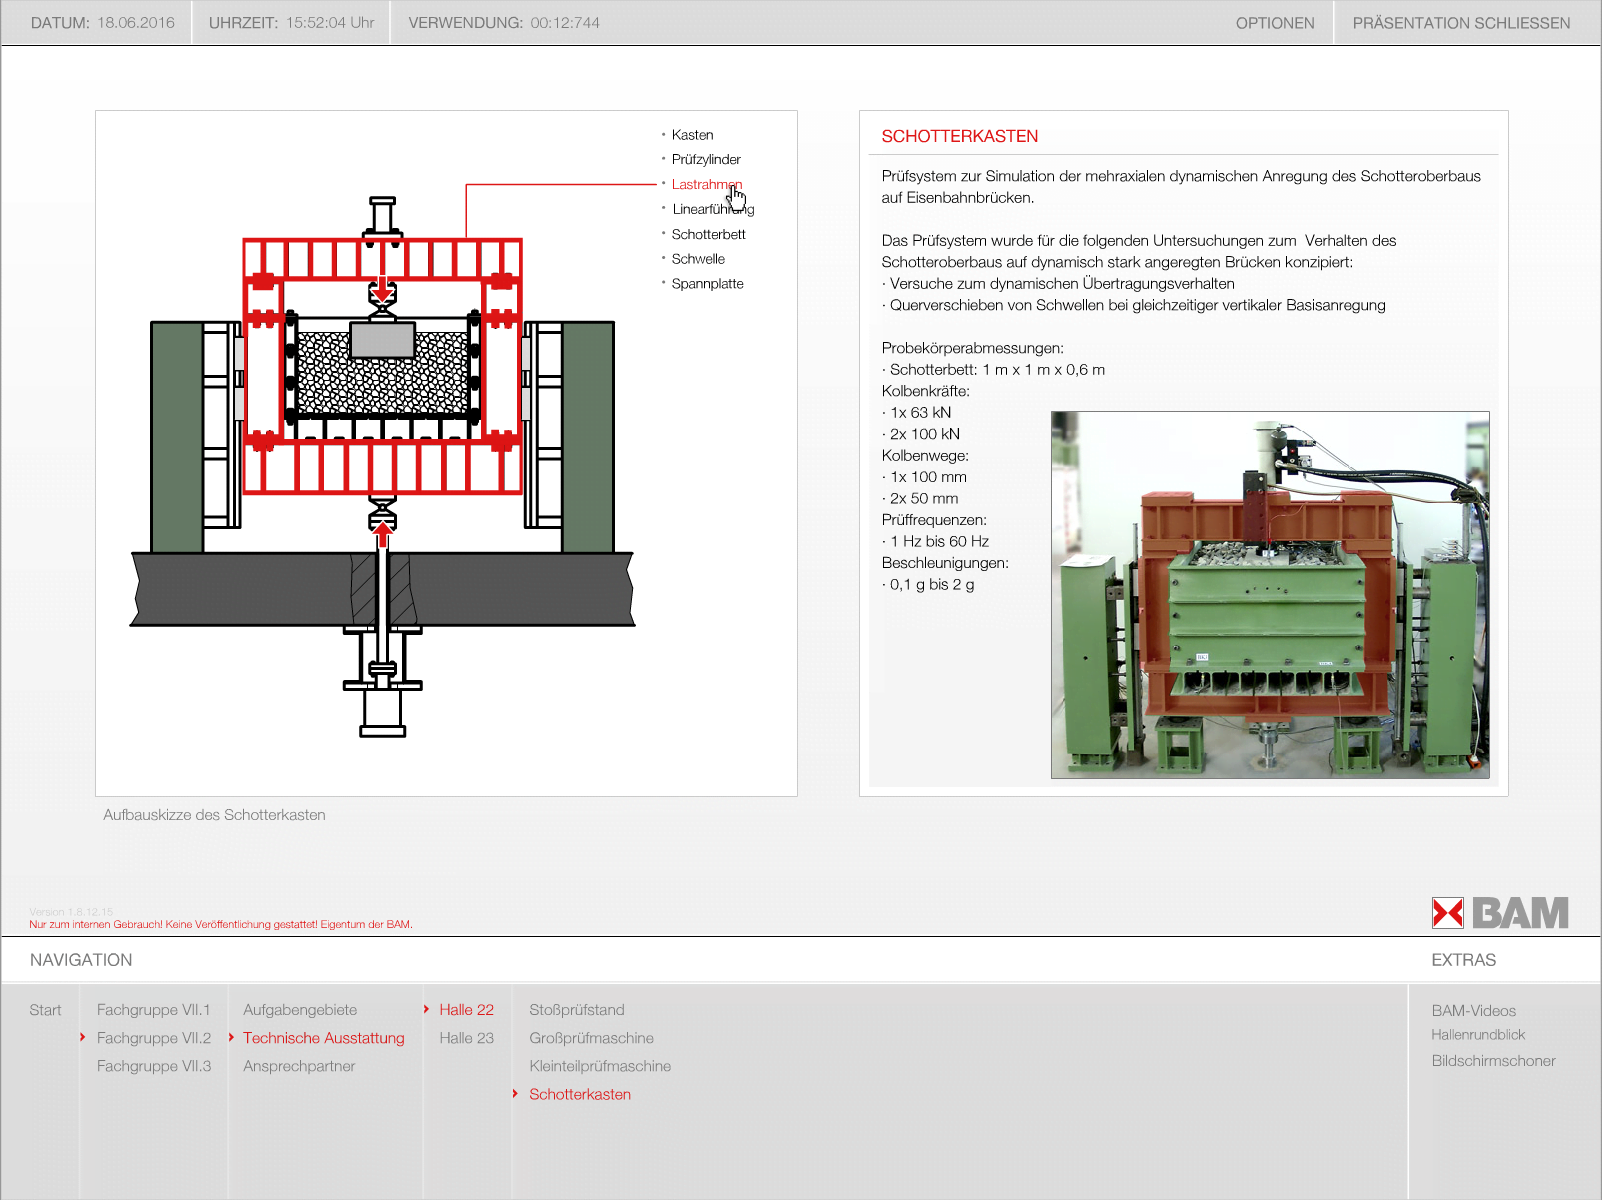Go to Start in navigation
Screen dimensions: 1602x1200
(45, 1010)
